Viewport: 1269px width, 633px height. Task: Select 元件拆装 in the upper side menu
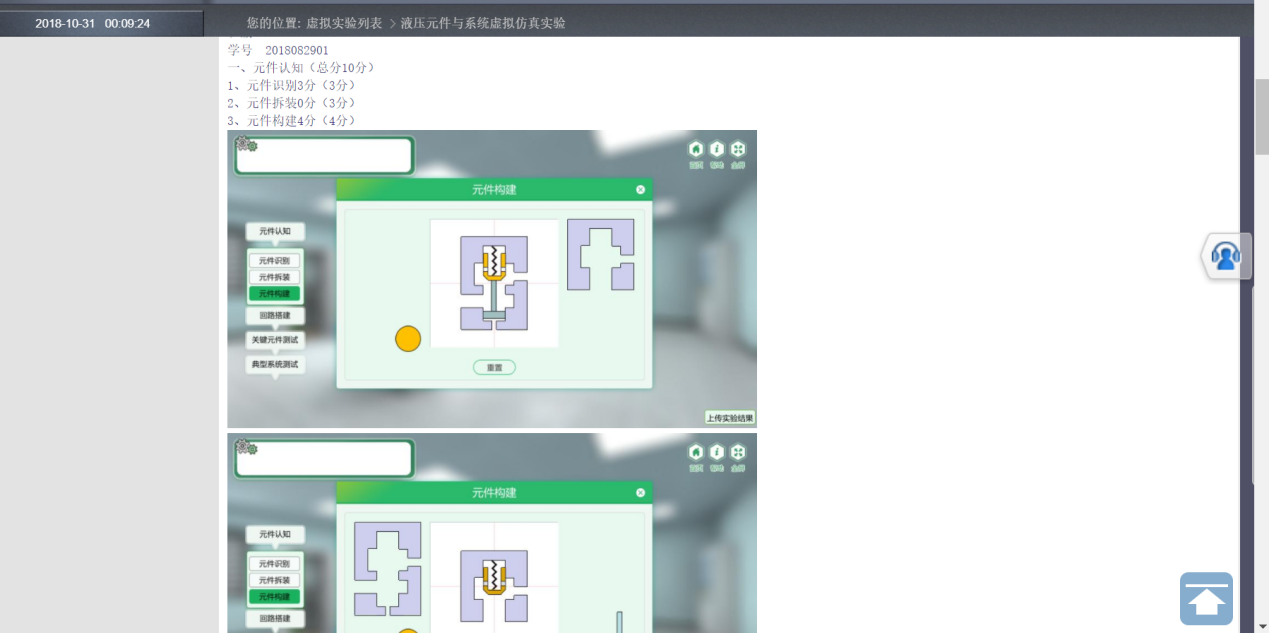pos(274,277)
